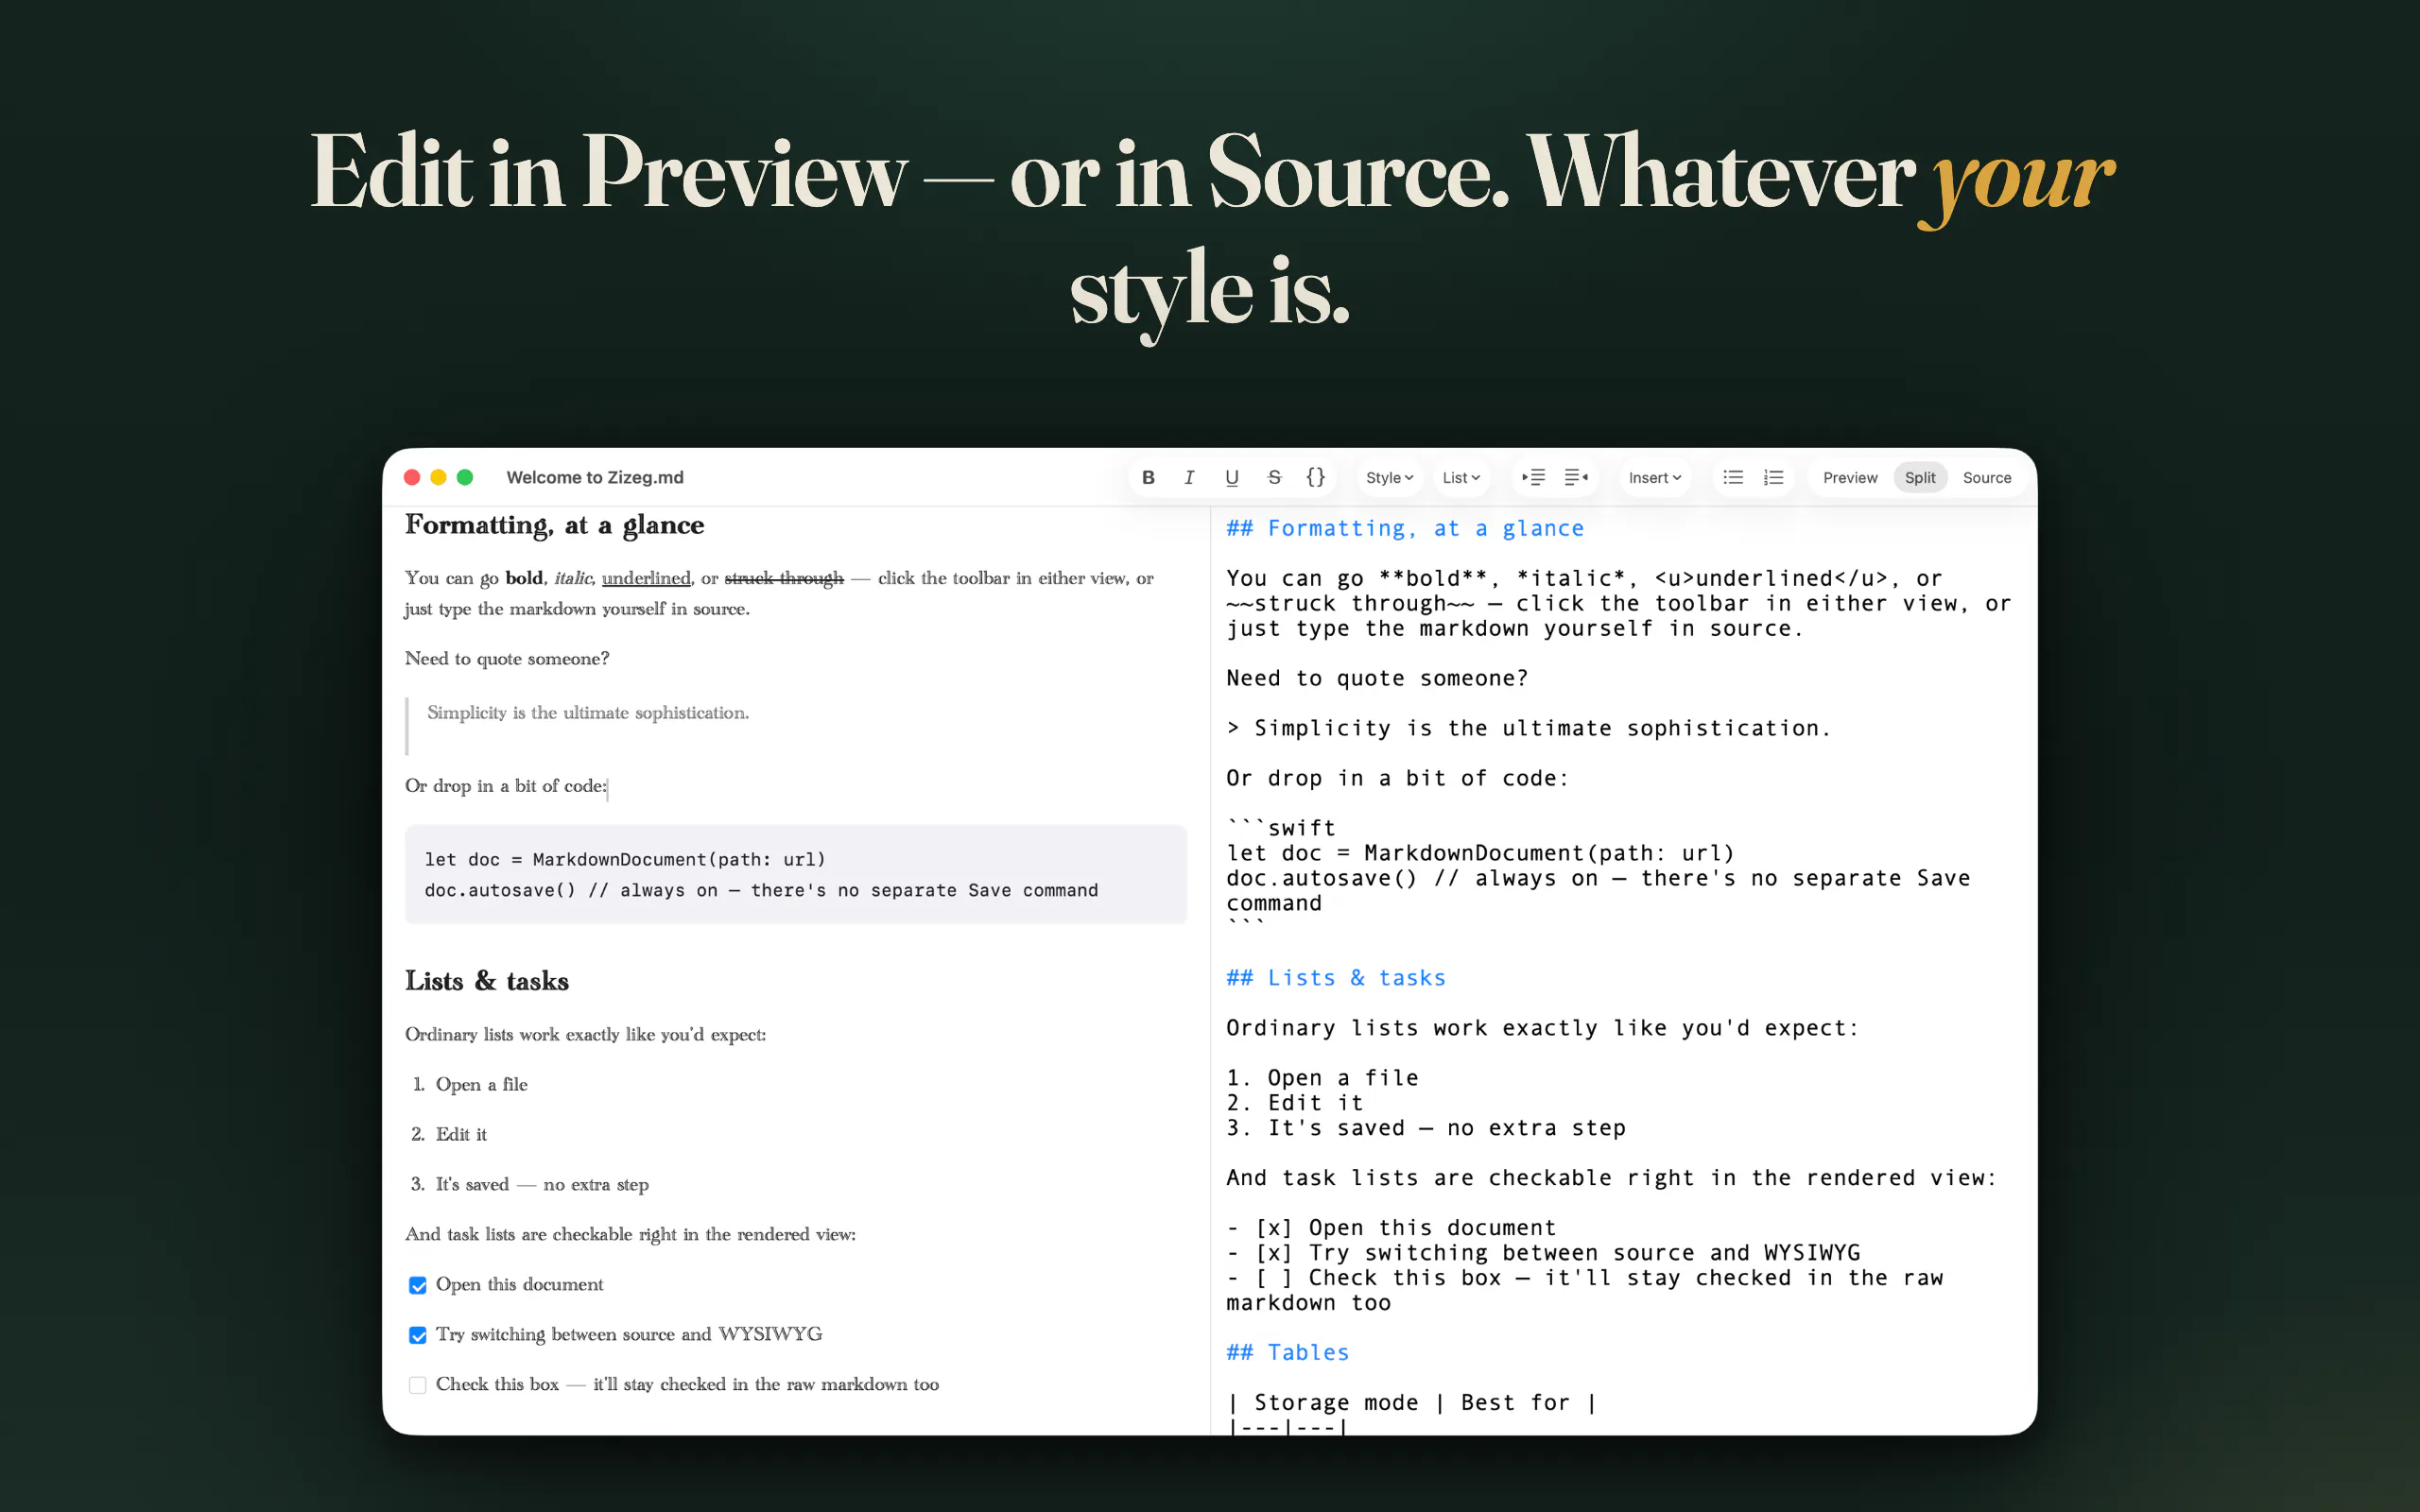This screenshot has width=2420, height=1512.
Task: Apply italic formatting from the toolbar
Action: coord(1189,478)
